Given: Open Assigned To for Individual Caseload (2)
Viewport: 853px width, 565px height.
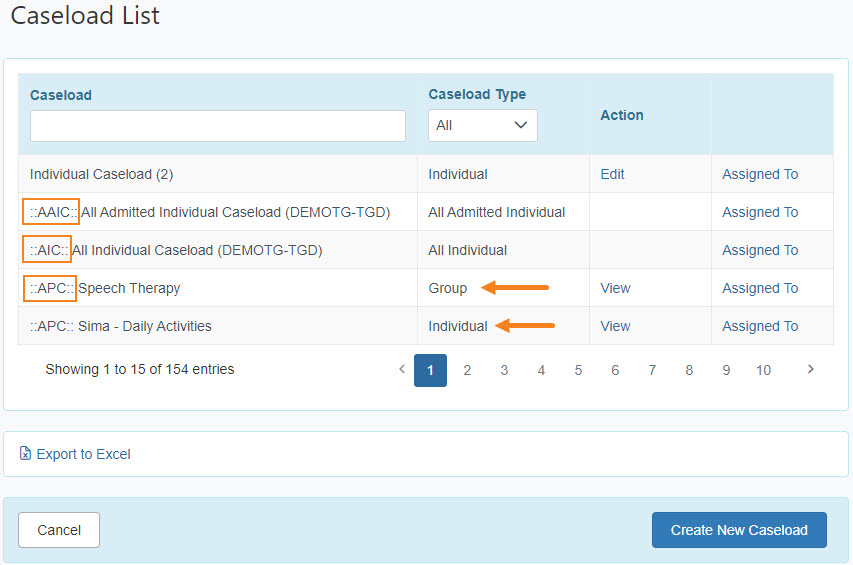Looking at the screenshot, I should [x=760, y=174].
